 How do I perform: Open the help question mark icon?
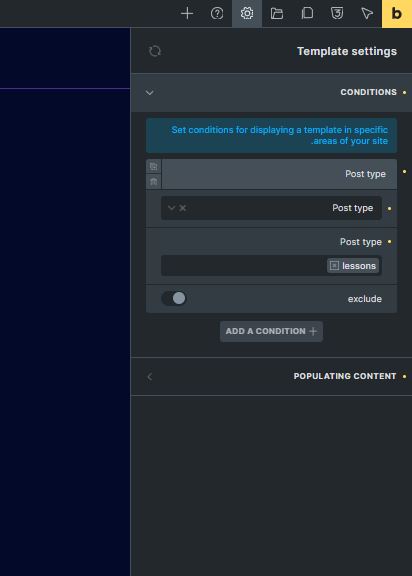[x=217, y=14]
